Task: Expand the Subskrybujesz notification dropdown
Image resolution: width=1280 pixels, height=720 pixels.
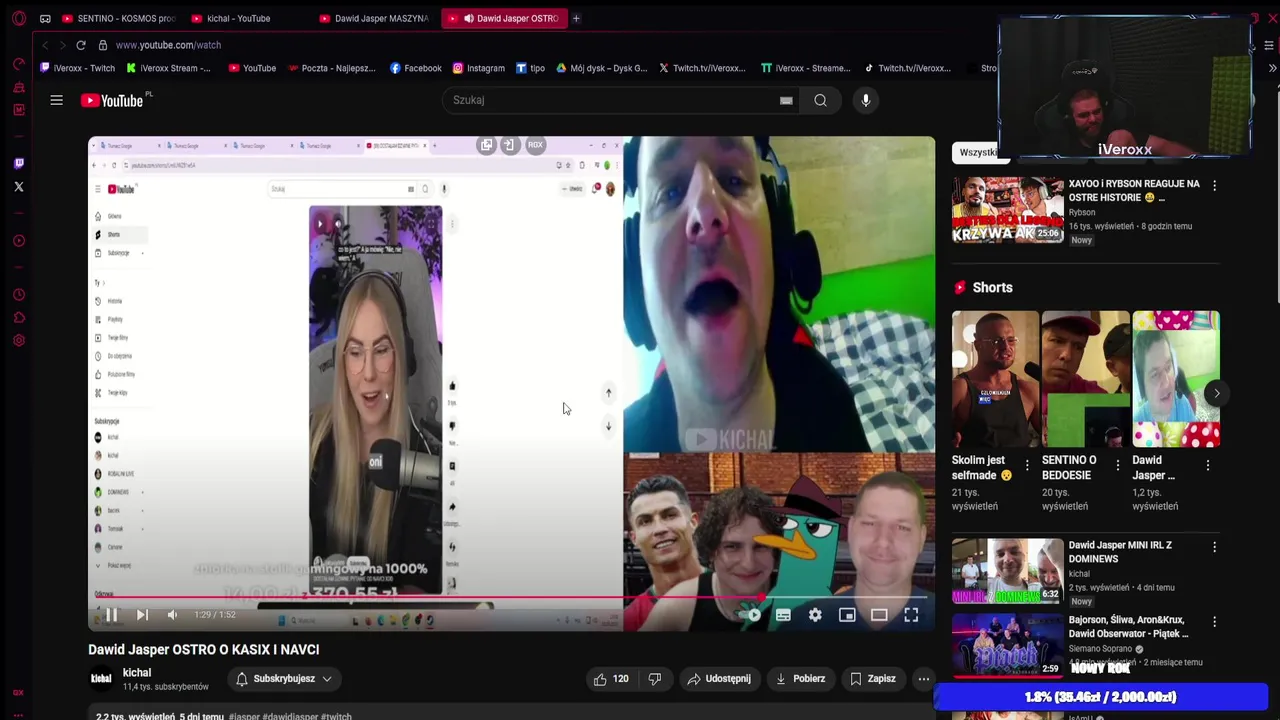Action: point(283,679)
